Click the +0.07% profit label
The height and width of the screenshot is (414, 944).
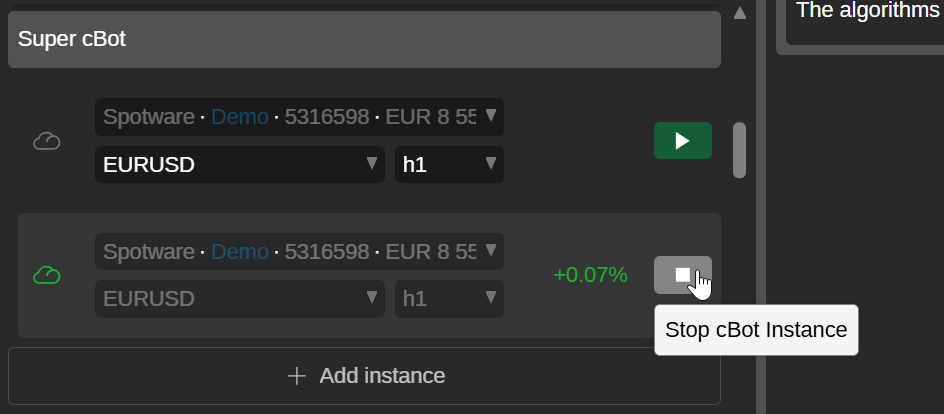[x=590, y=275]
